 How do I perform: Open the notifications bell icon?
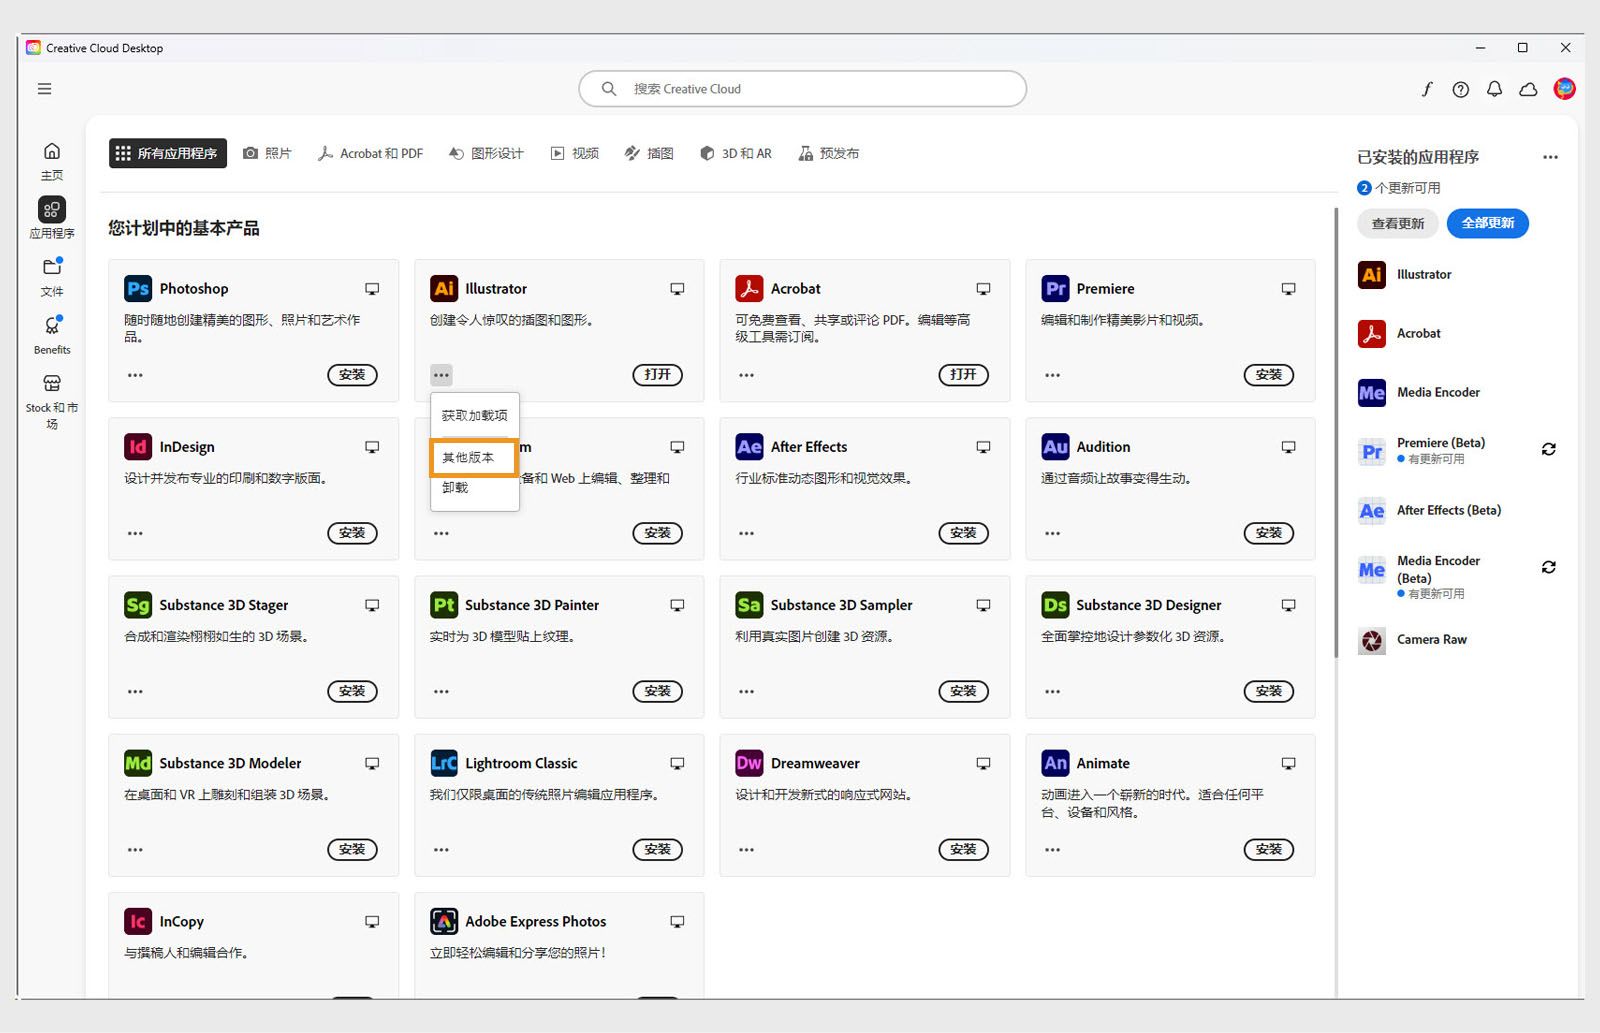pos(1494,89)
